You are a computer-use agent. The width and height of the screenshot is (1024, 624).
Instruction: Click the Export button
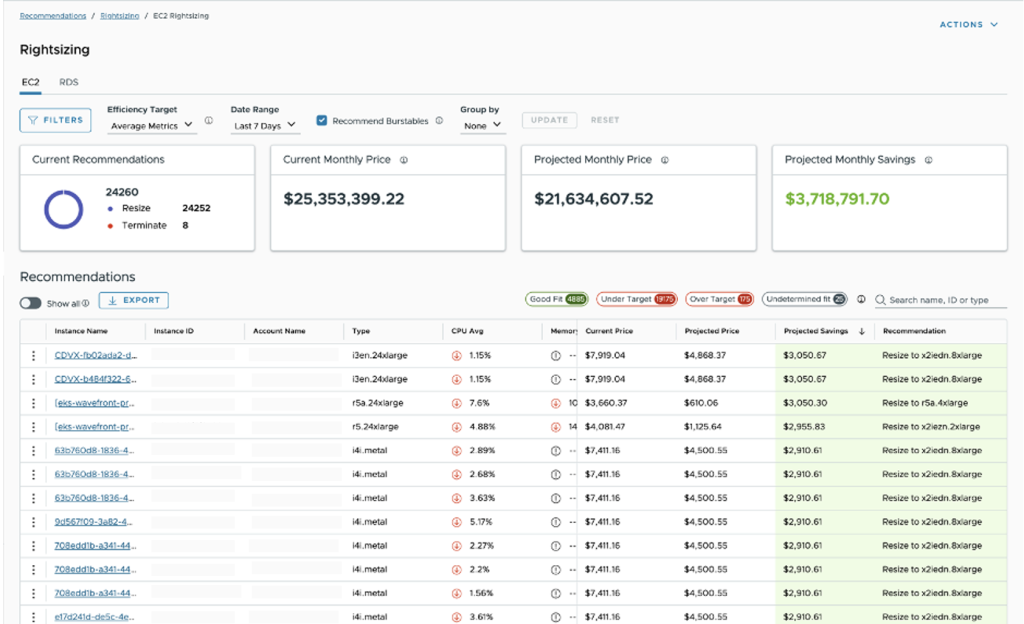point(134,300)
